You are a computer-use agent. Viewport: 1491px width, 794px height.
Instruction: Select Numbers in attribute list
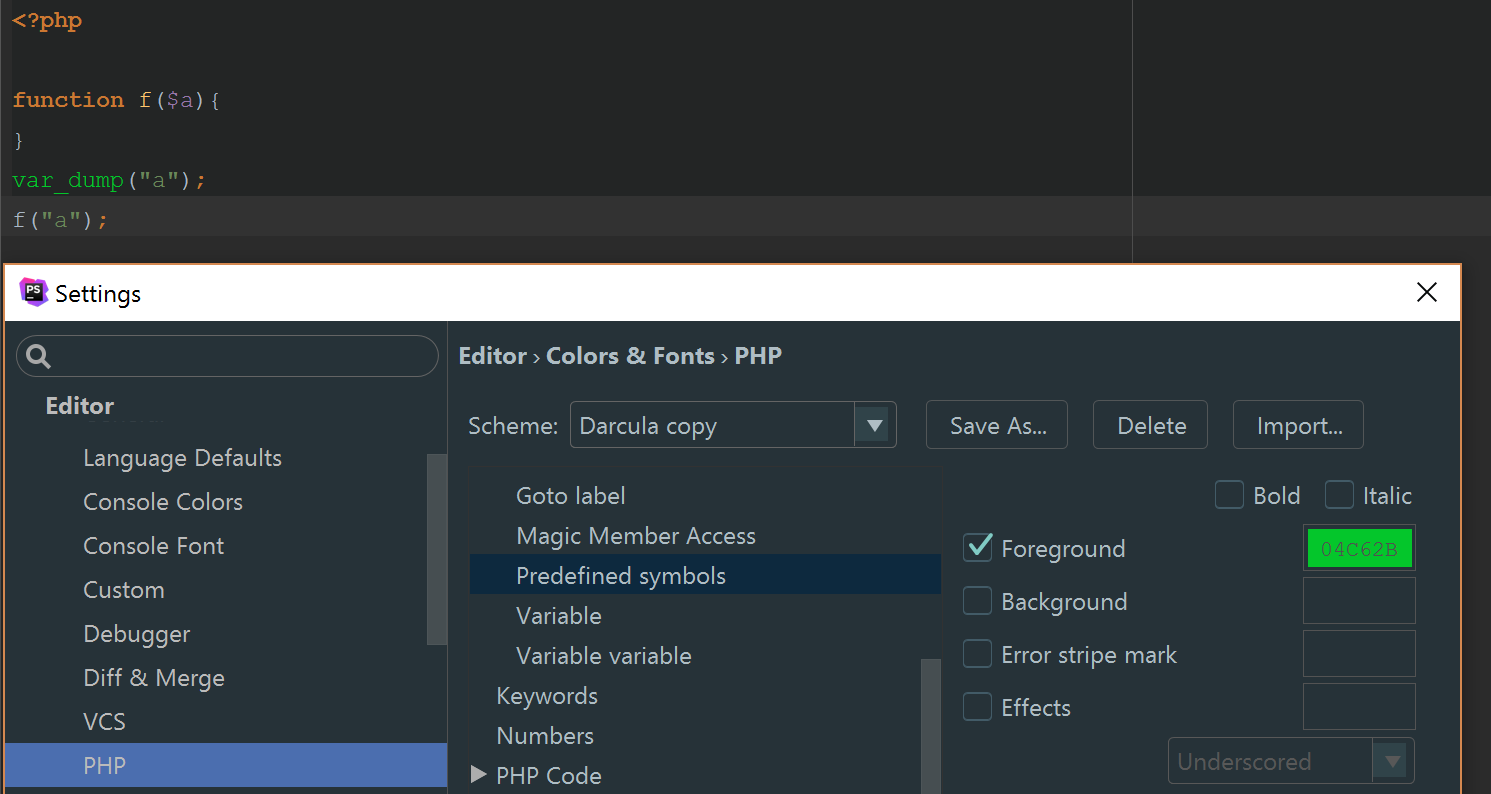[545, 735]
